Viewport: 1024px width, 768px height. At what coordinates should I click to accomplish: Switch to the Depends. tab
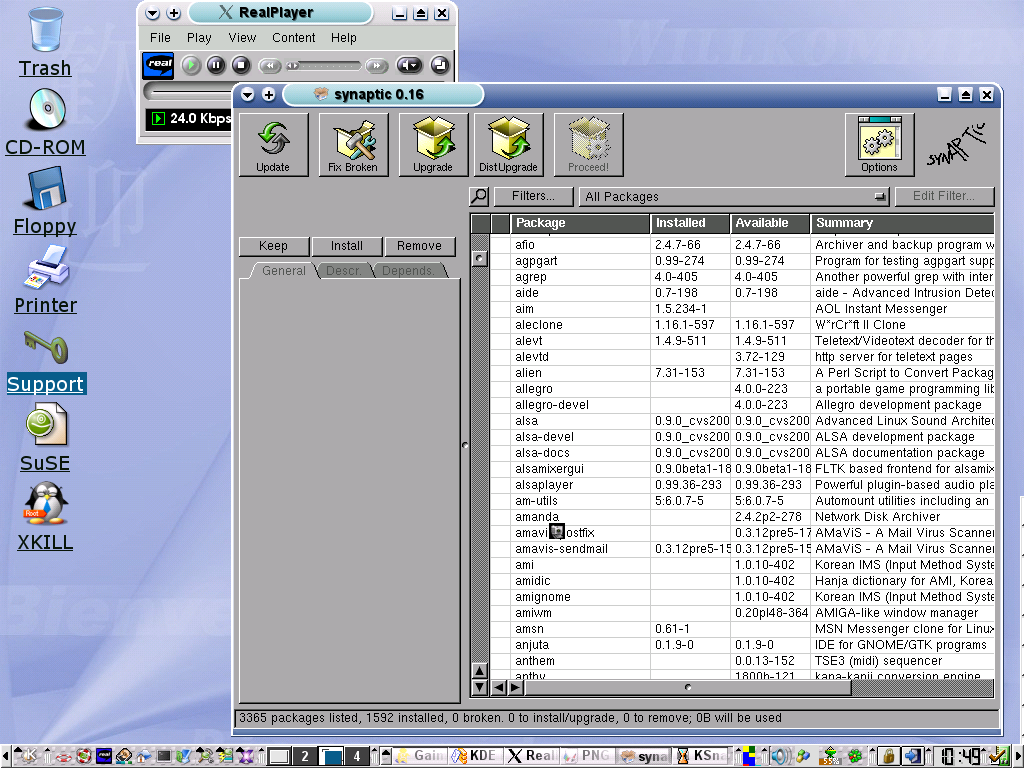pyautogui.click(x=408, y=270)
